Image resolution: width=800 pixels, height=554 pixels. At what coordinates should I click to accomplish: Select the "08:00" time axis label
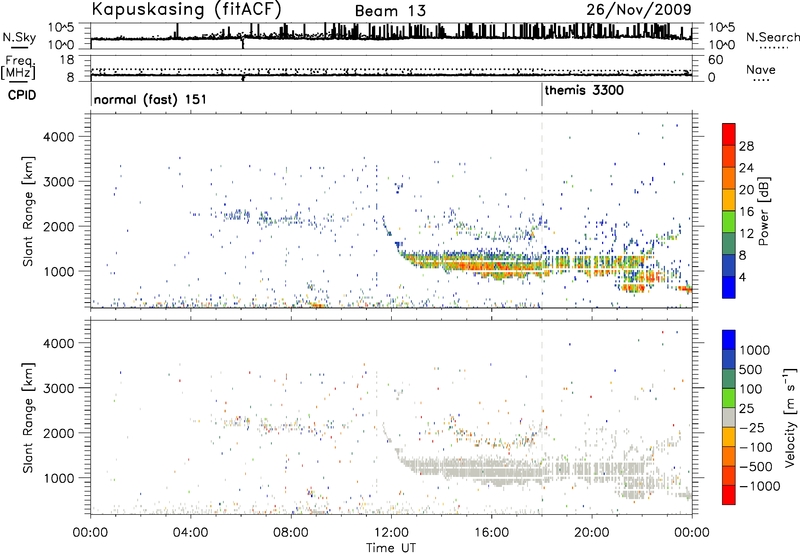pos(291,533)
